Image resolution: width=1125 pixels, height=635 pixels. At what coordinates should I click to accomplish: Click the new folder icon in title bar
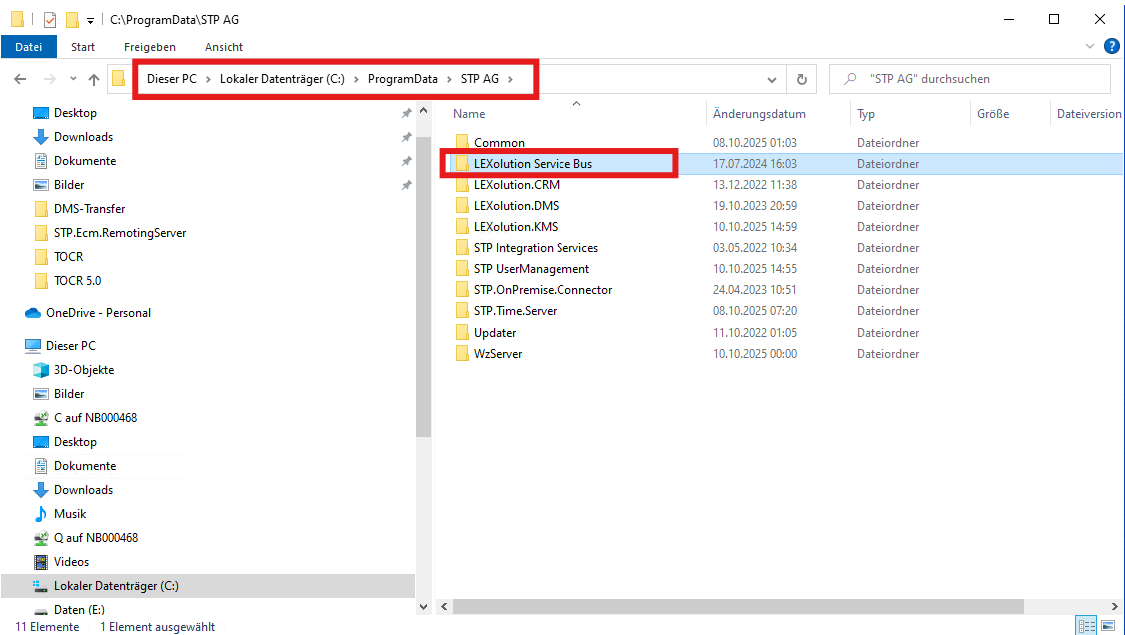[x=72, y=19]
